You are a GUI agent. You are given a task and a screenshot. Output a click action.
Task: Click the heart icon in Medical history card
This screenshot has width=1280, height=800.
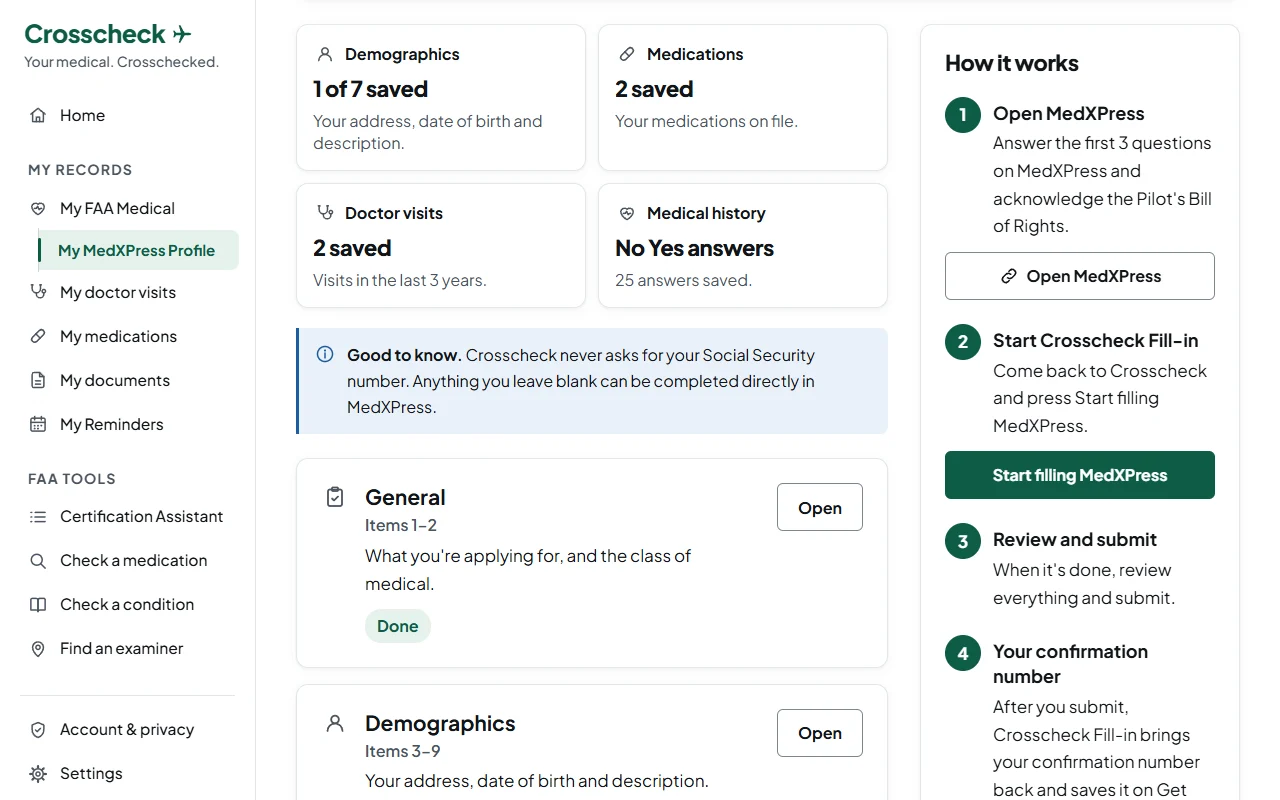[x=627, y=213]
